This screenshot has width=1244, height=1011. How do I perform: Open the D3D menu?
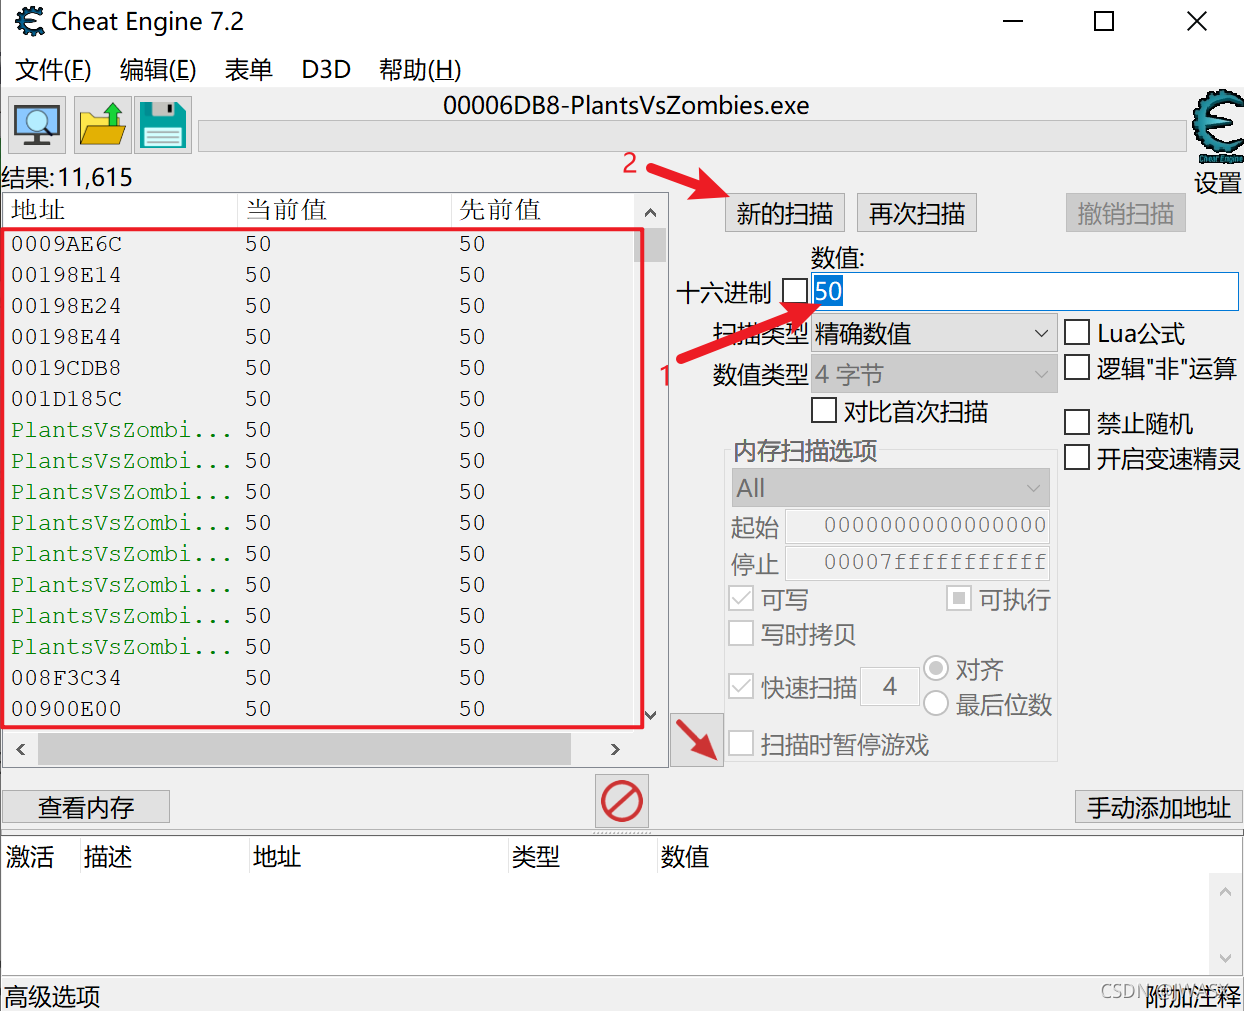(x=326, y=70)
